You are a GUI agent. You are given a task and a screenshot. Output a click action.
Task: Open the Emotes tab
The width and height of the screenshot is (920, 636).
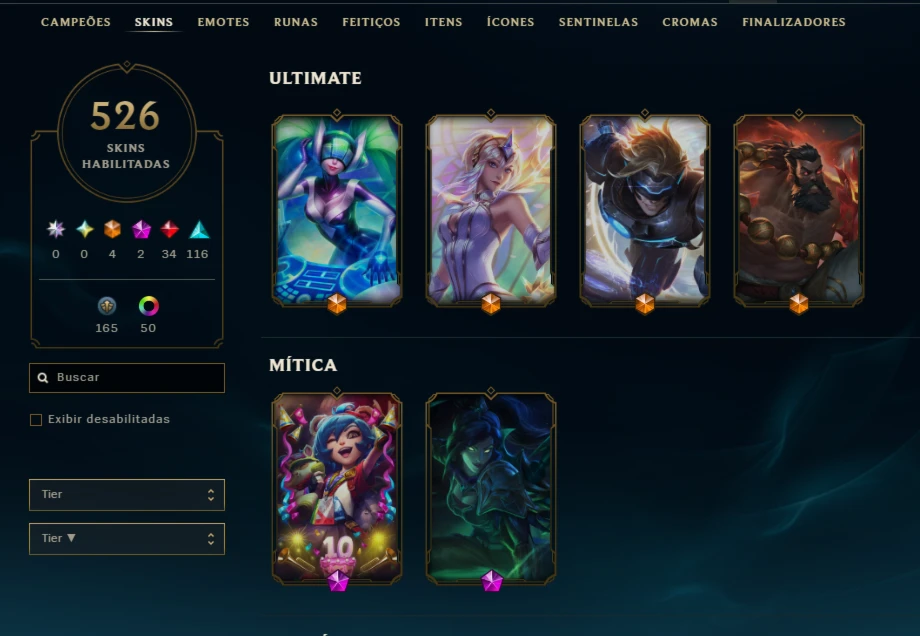224,22
